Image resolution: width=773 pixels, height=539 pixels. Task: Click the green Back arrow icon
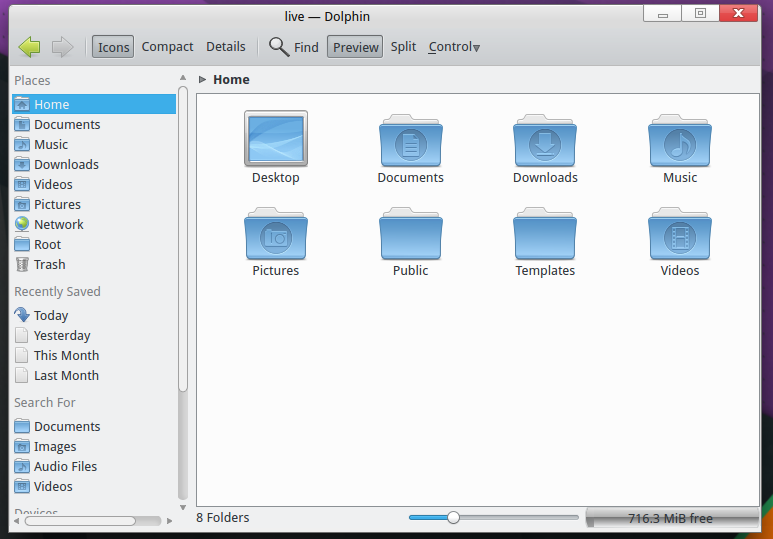click(29, 47)
